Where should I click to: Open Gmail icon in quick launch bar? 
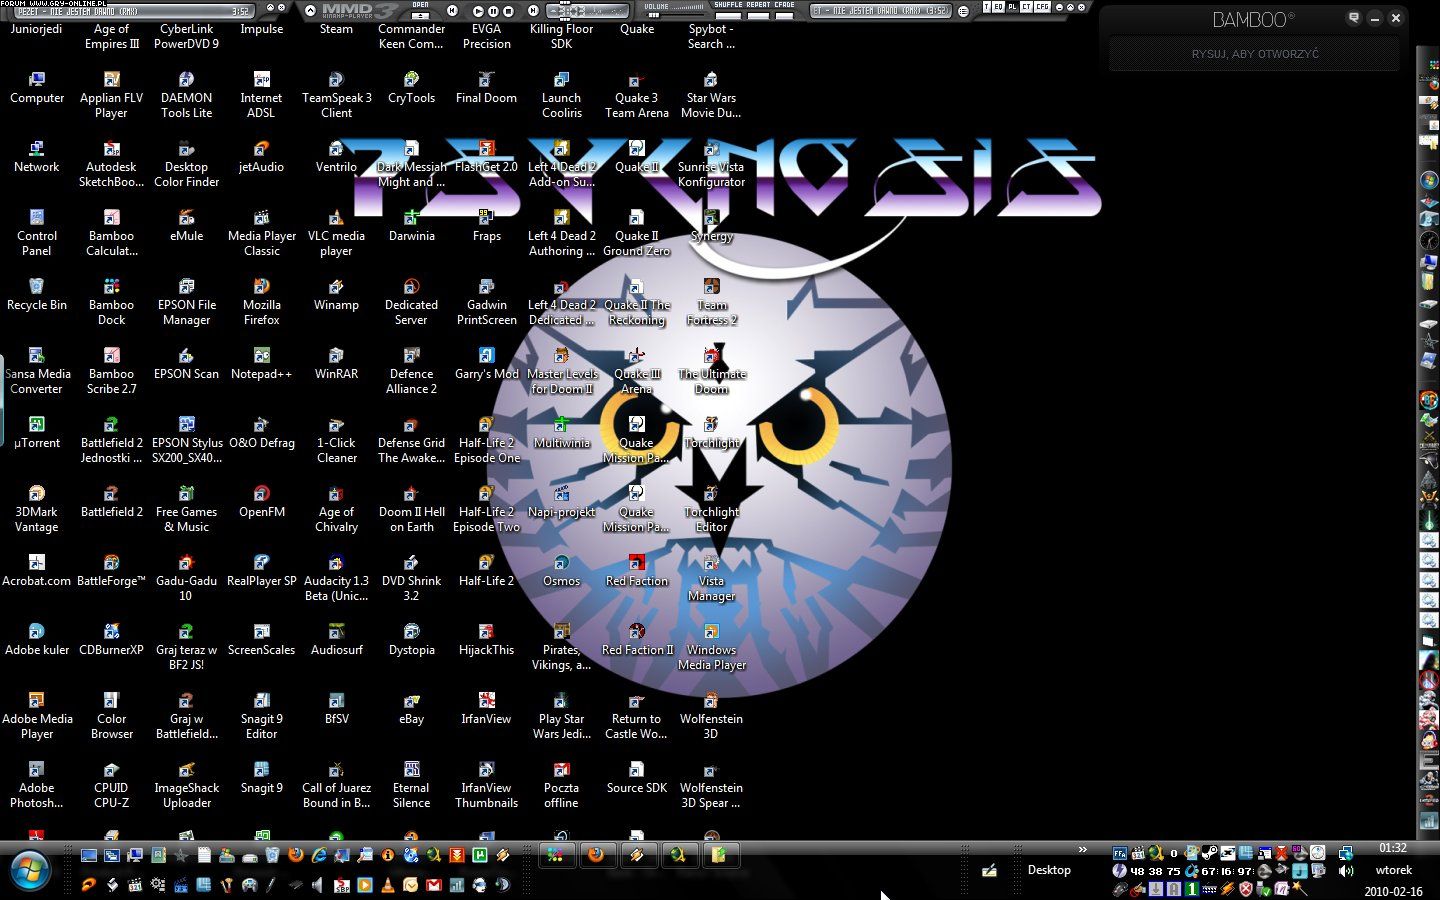coord(434,885)
